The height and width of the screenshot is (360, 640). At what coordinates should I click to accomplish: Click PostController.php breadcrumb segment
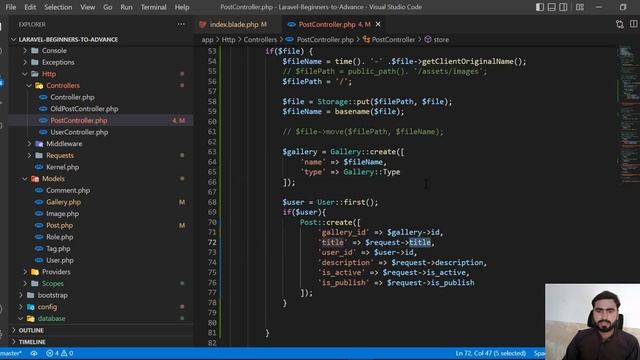click(x=325, y=40)
